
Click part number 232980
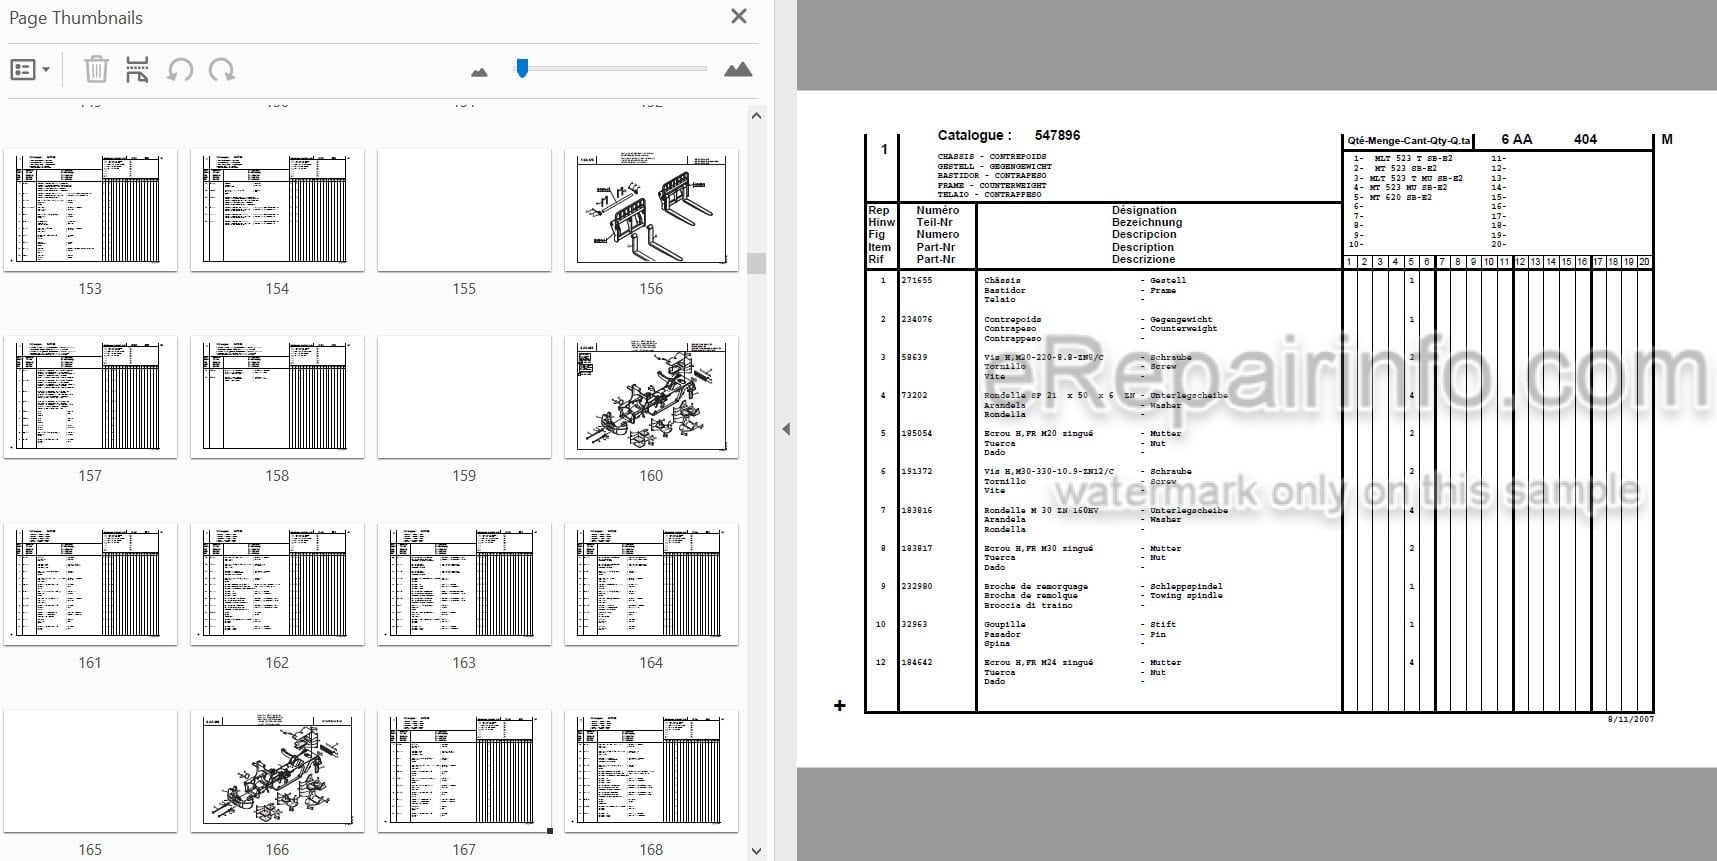coord(916,586)
